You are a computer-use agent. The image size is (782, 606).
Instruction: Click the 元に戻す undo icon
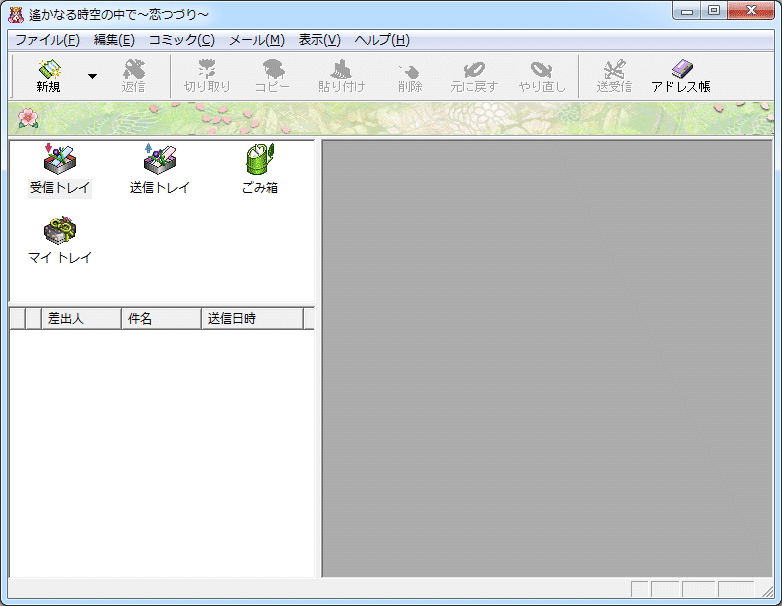tap(474, 76)
